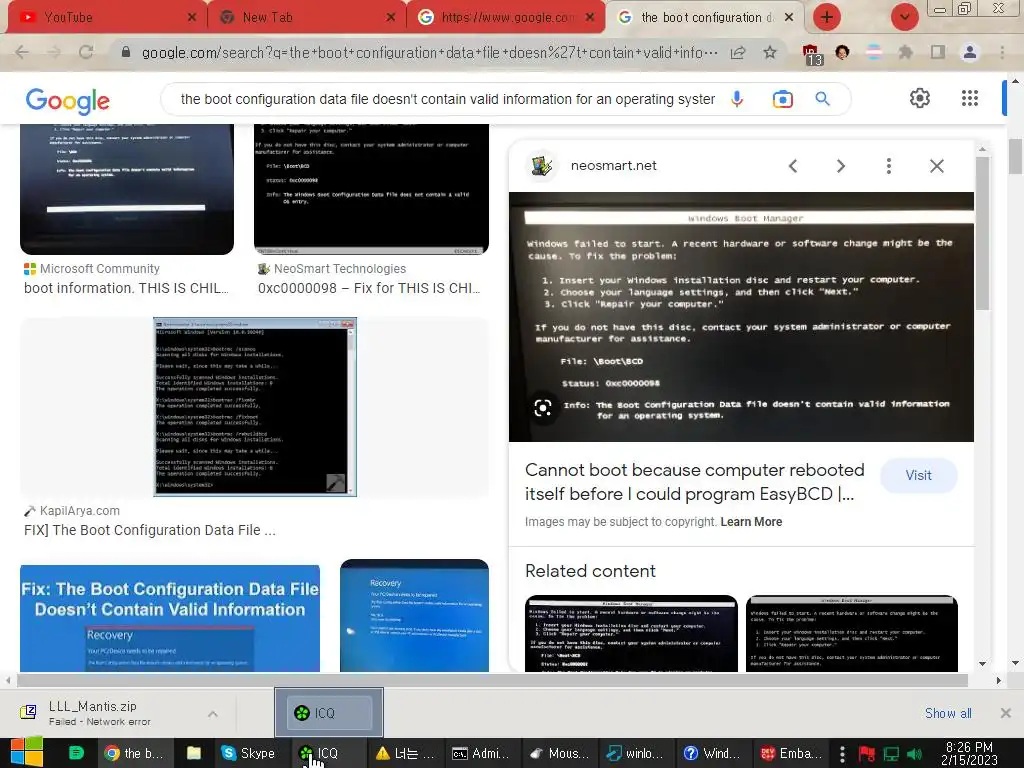This screenshot has width=1024, height=768.
Task: Open neosmart.net source link
Action: coord(613,166)
